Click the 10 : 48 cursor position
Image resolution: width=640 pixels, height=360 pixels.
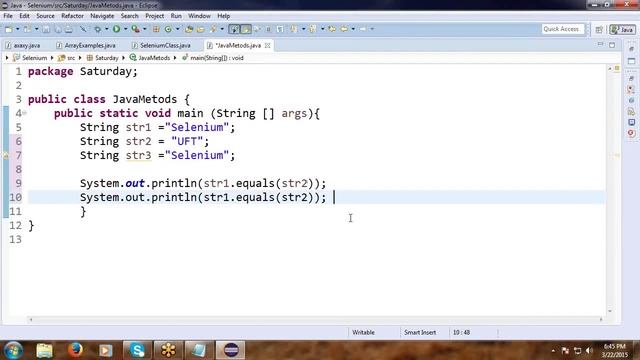461,332
